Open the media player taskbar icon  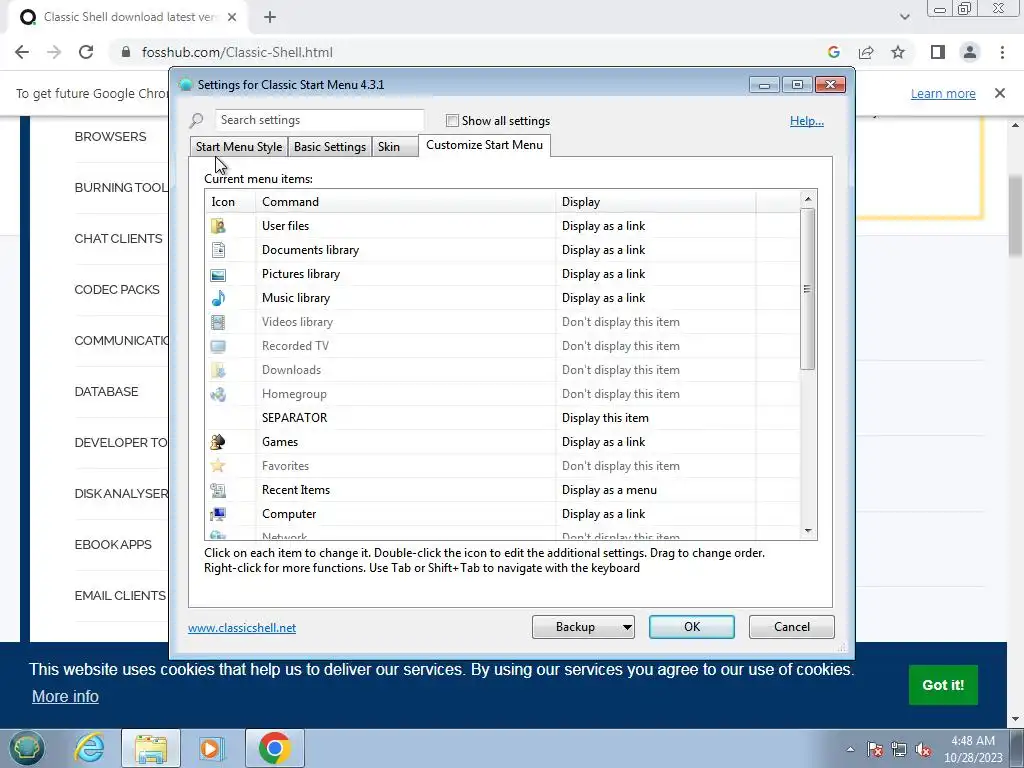211,748
